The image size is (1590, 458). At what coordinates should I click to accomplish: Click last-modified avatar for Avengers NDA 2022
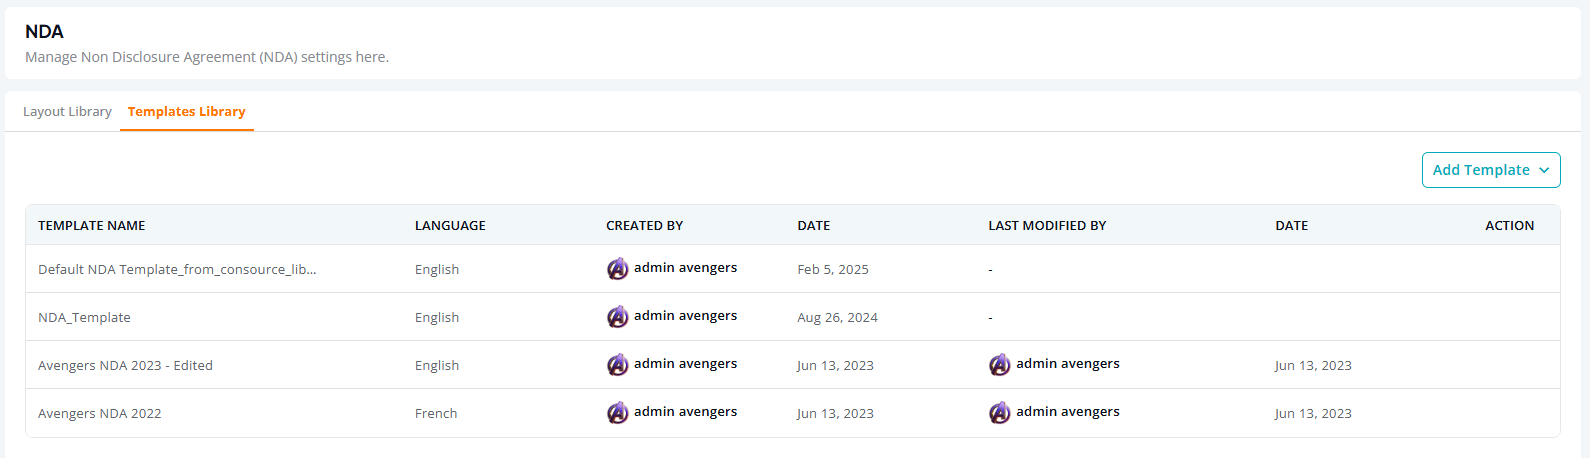[x=1000, y=413]
